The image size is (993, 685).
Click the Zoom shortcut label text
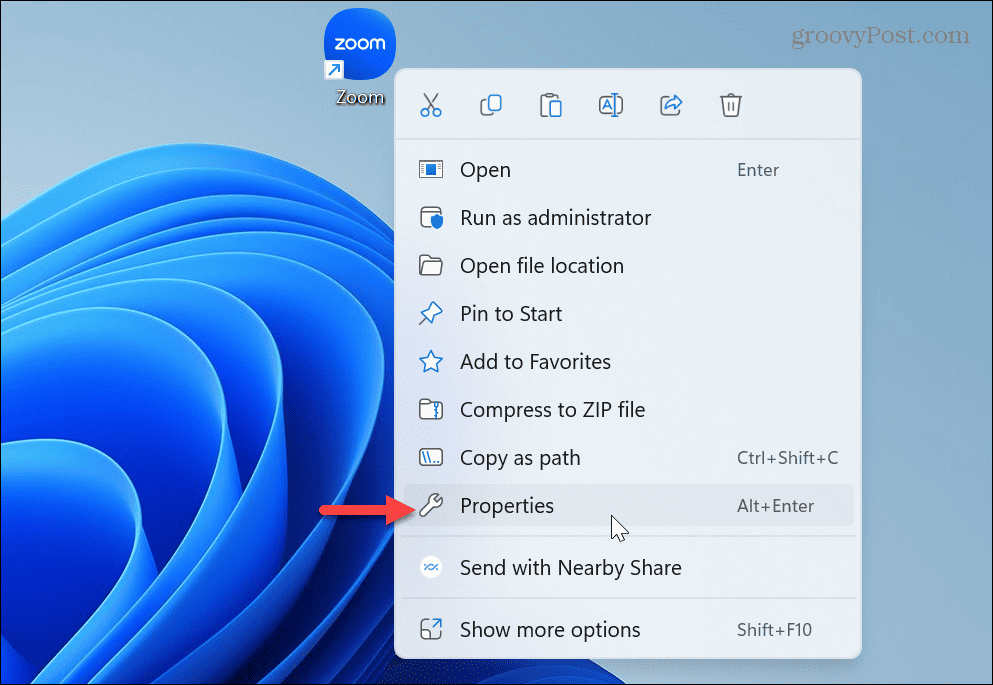(x=358, y=97)
